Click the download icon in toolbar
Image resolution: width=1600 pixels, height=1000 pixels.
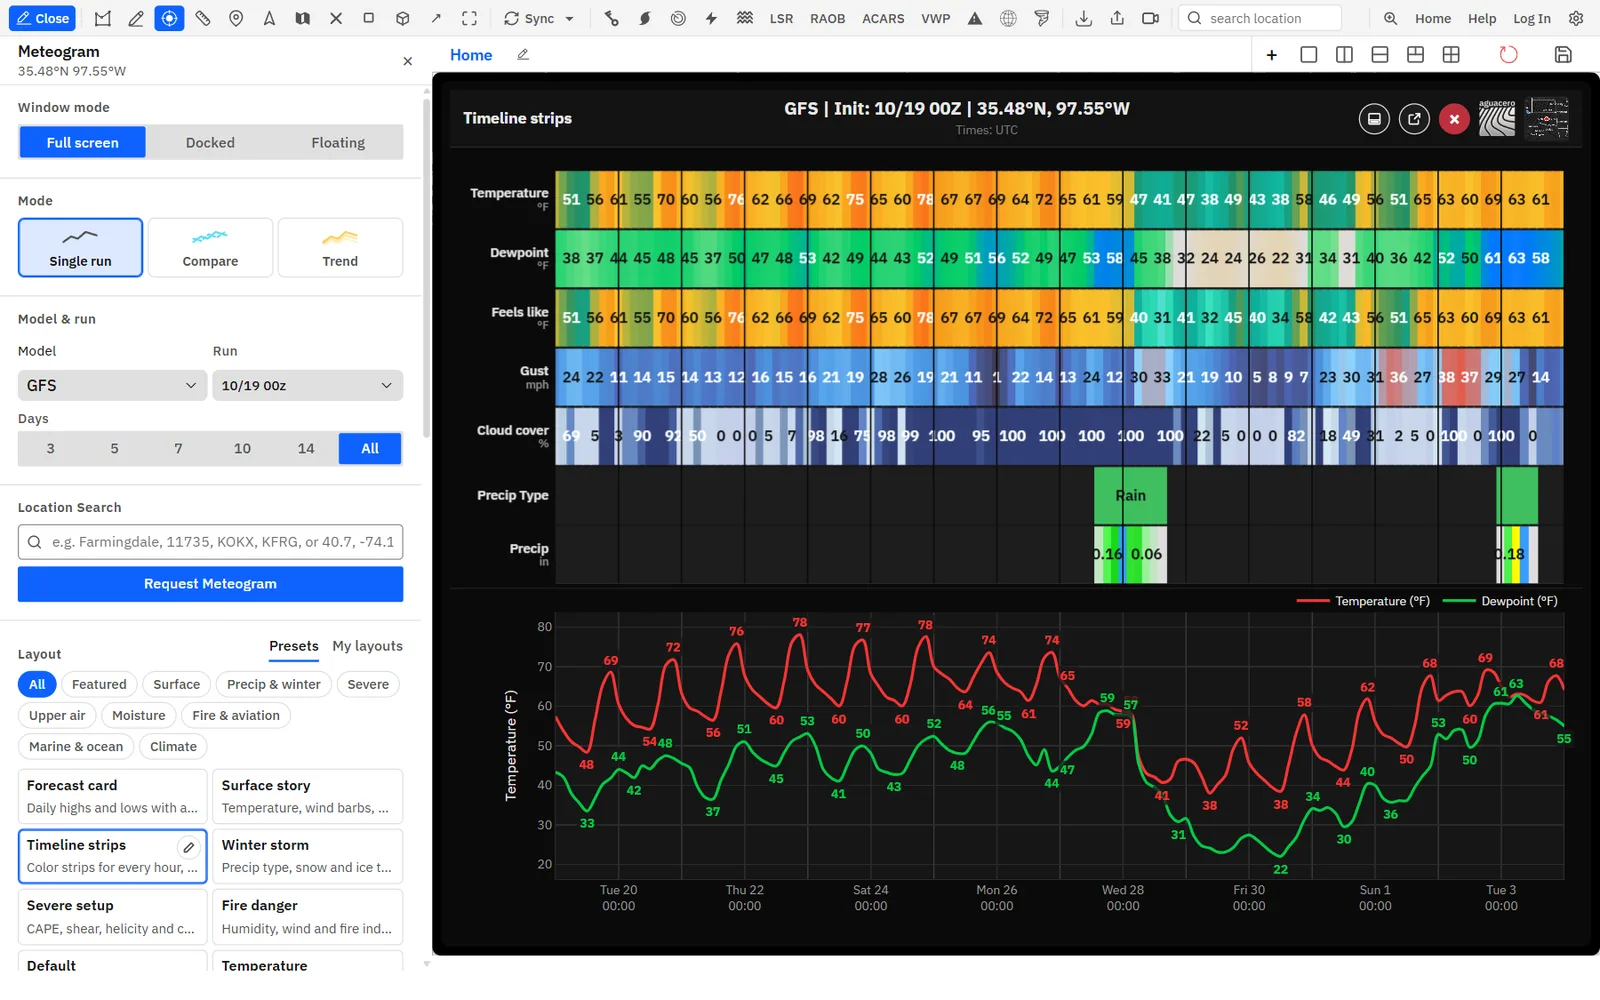pyautogui.click(x=1083, y=18)
